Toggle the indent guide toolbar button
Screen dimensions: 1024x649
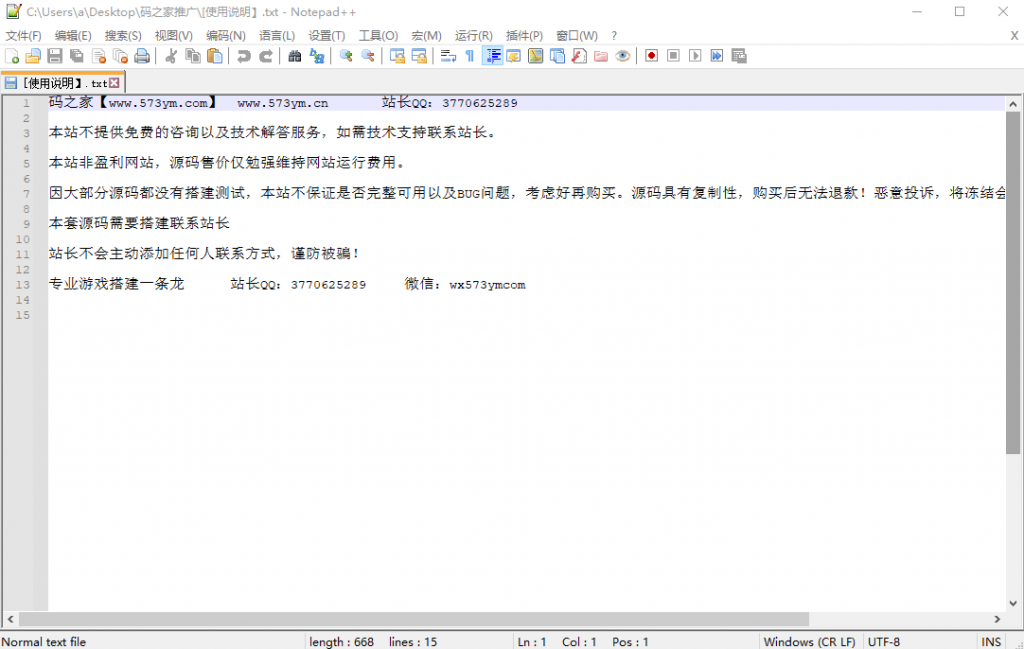pos(492,56)
